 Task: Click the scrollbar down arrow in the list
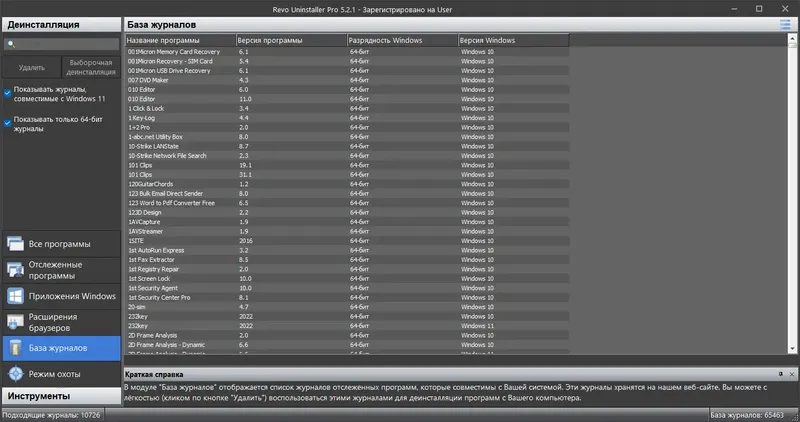coord(792,349)
